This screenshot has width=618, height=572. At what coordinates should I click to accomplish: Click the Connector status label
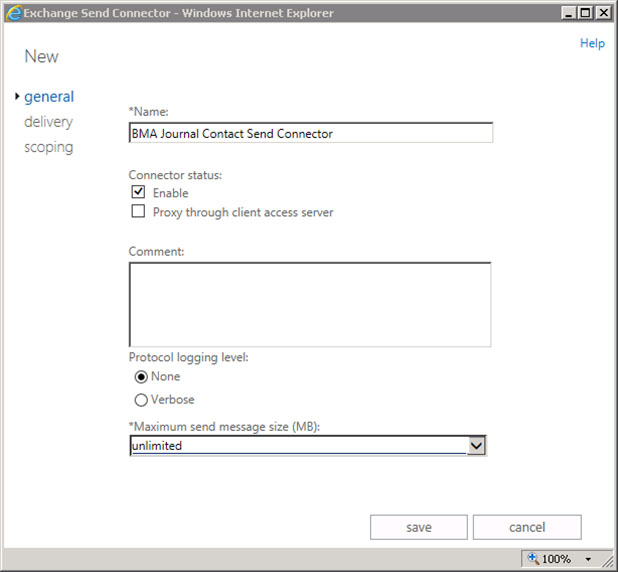click(175, 175)
